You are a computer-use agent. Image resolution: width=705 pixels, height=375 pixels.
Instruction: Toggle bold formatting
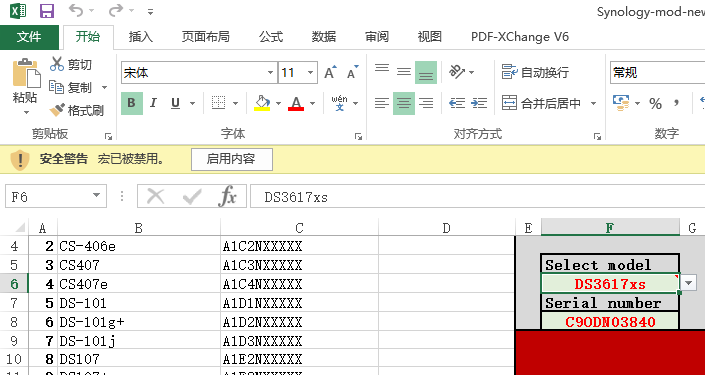(132, 103)
